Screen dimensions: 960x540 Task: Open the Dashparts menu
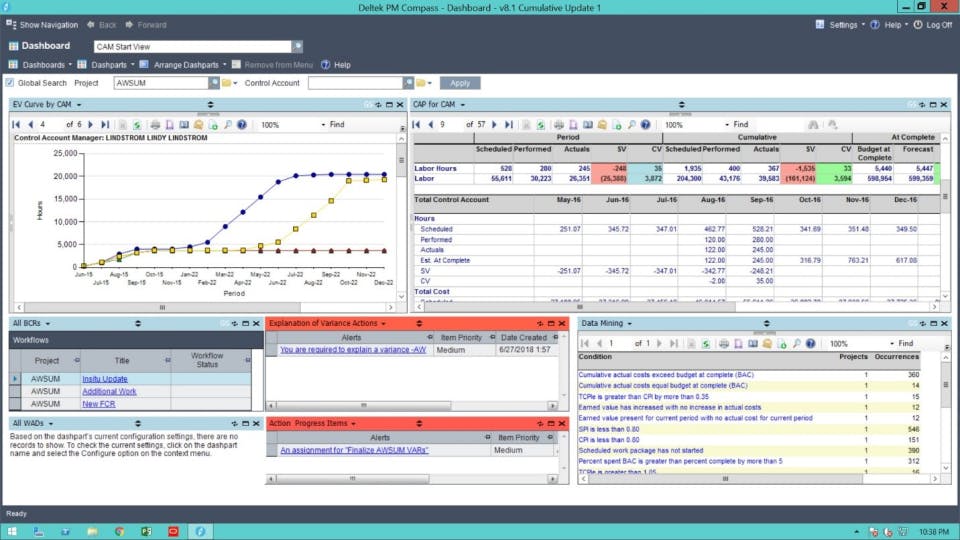(109, 64)
